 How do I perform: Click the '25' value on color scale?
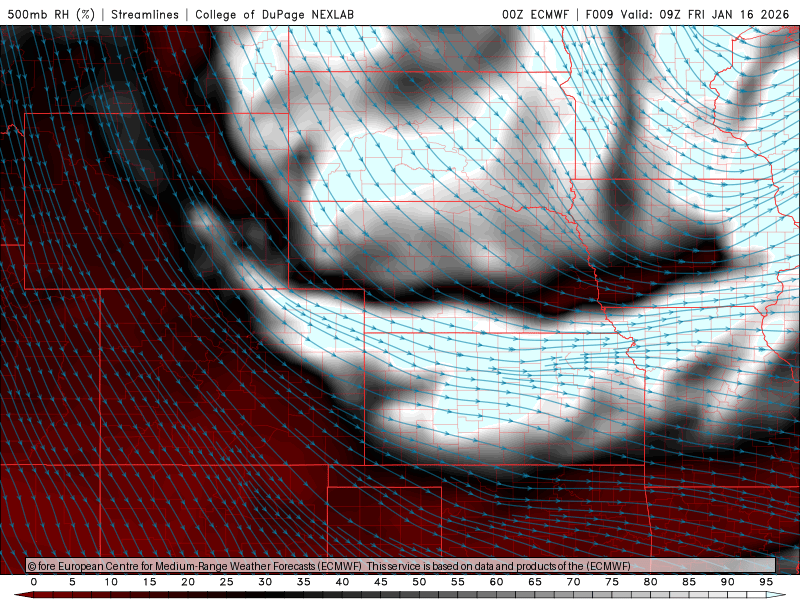(x=227, y=582)
